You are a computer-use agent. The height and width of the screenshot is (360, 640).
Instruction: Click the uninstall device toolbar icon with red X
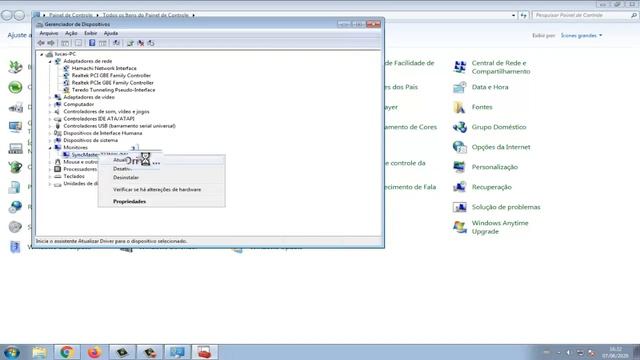(x=141, y=43)
